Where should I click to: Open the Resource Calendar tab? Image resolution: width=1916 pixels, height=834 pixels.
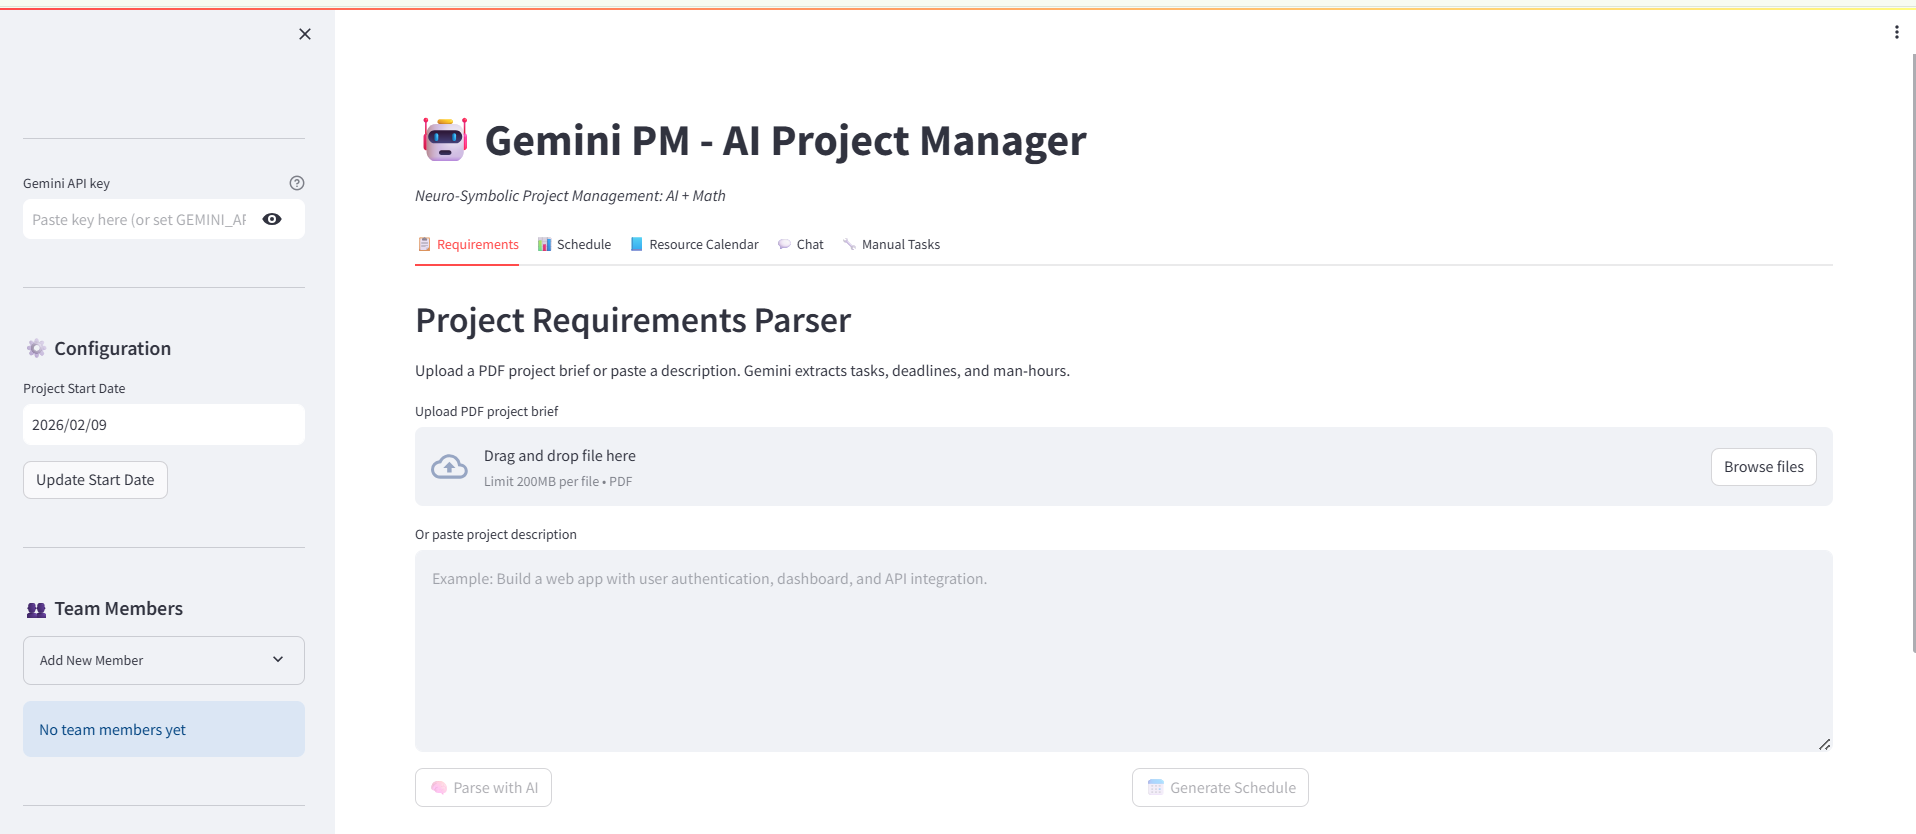694,244
